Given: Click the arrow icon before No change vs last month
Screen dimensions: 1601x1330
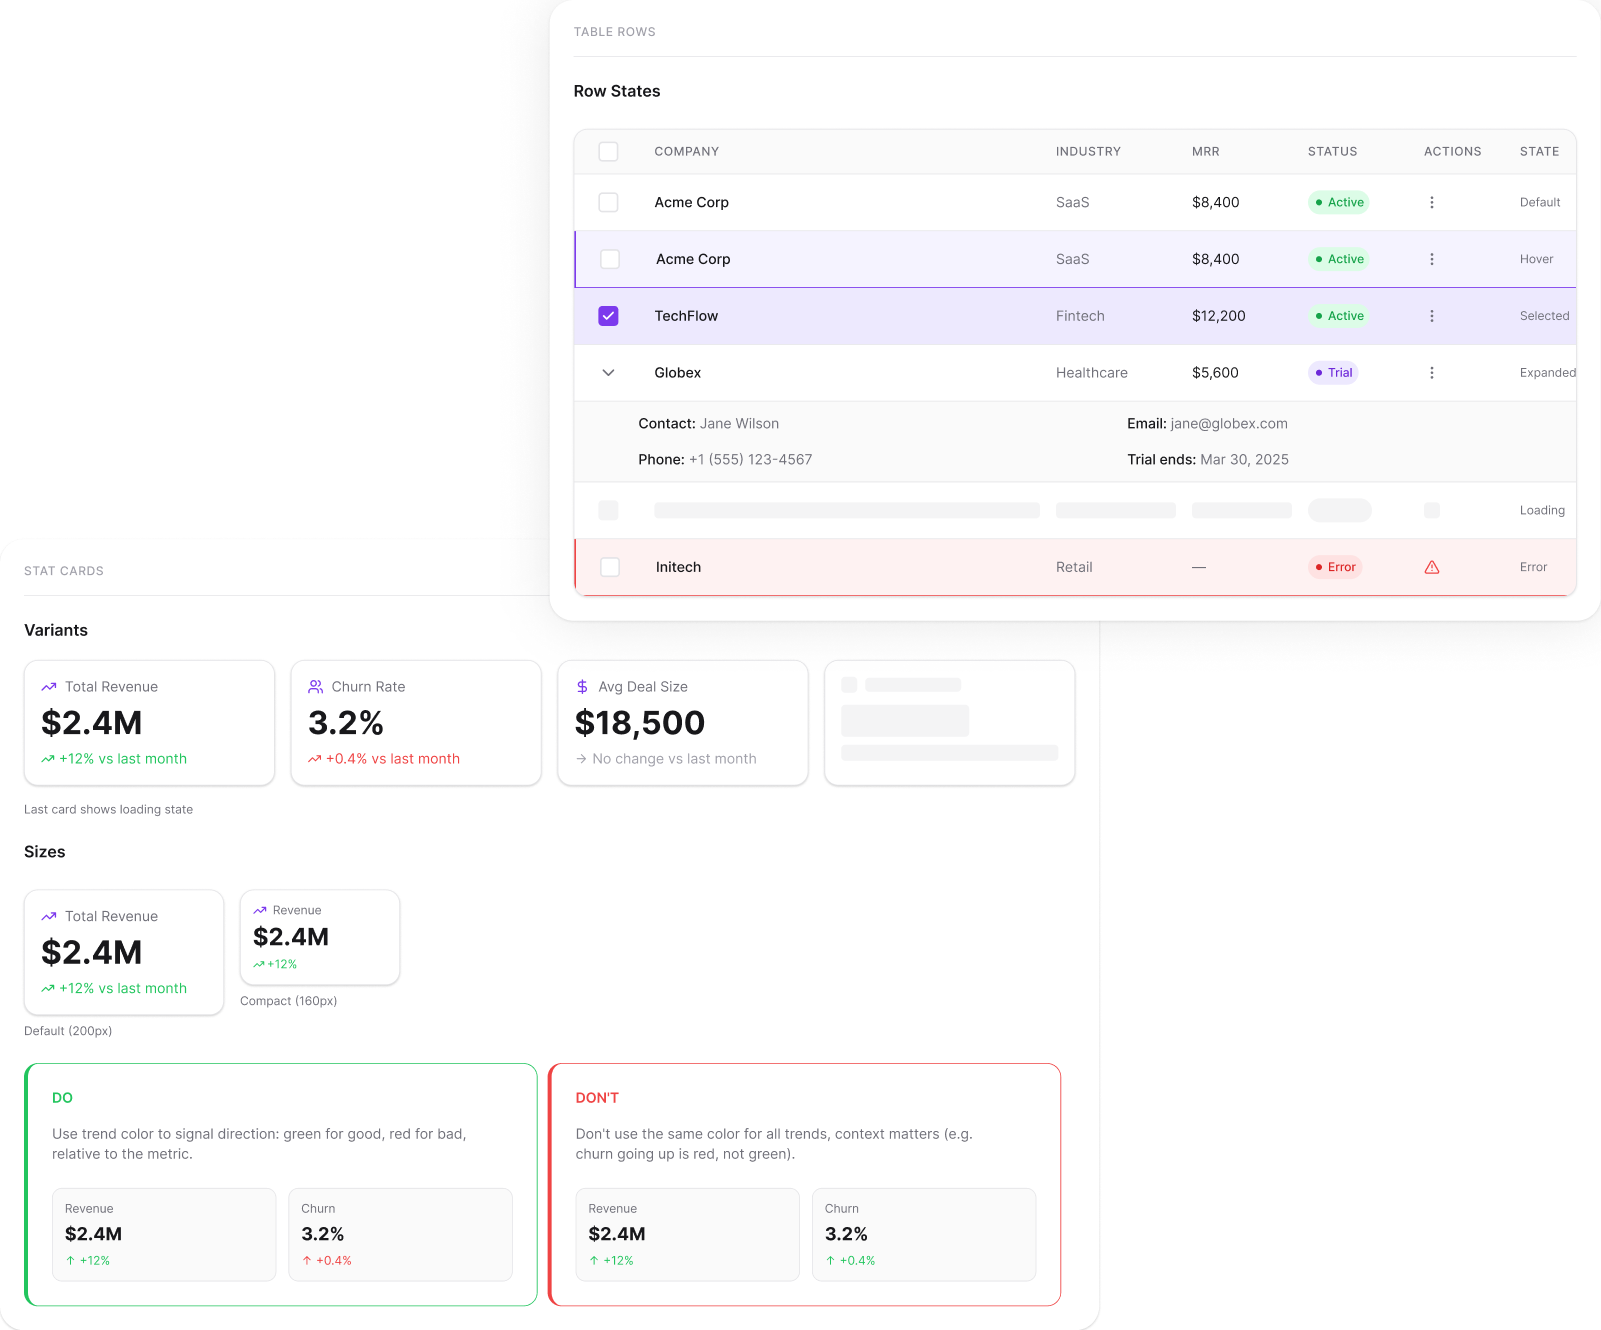Looking at the screenshot, I should pyautogui.click(x=581, y=759).
